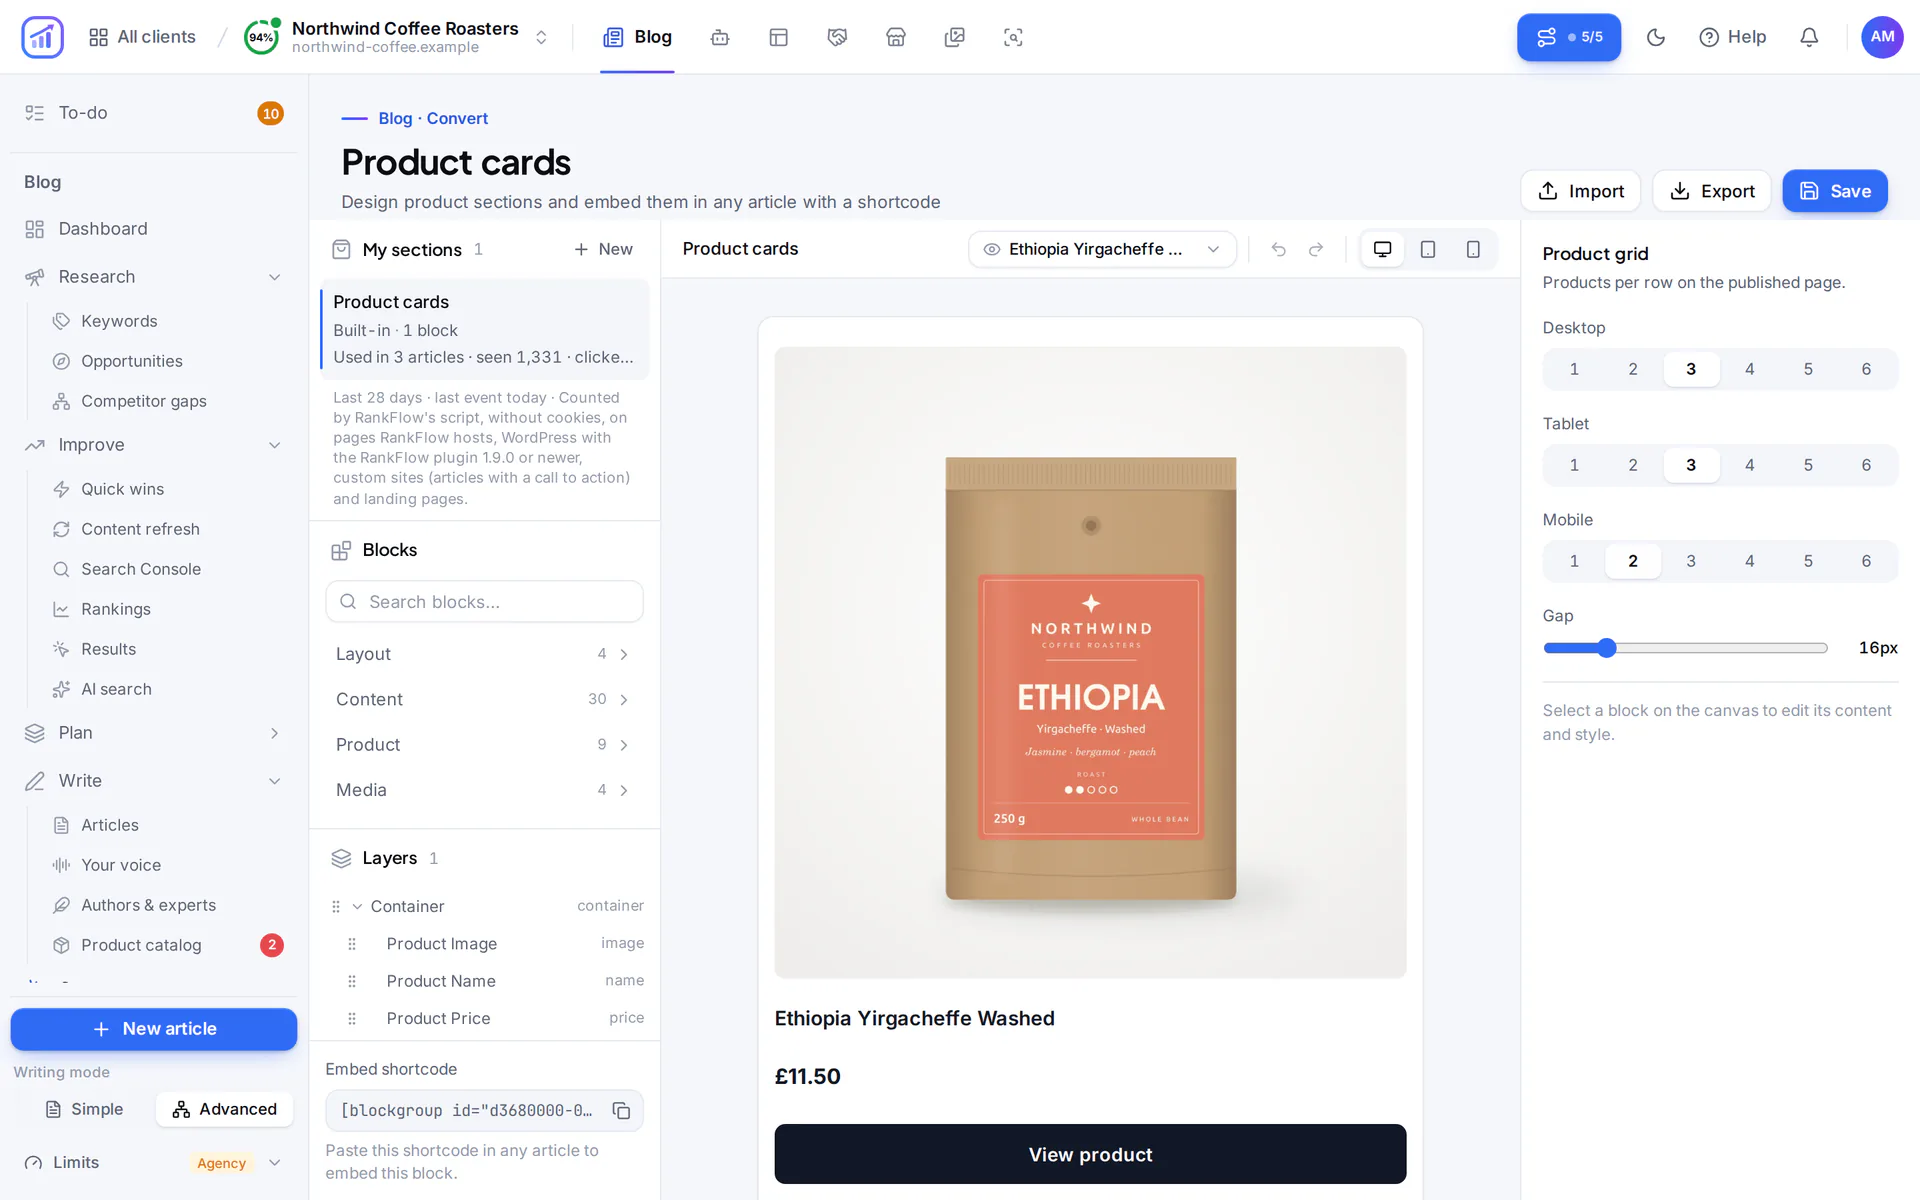Image resolution: width=1920 pixels, height=1200 pixels.
Task: Click View product on the card
Action: click(x=1090, y=1154)
